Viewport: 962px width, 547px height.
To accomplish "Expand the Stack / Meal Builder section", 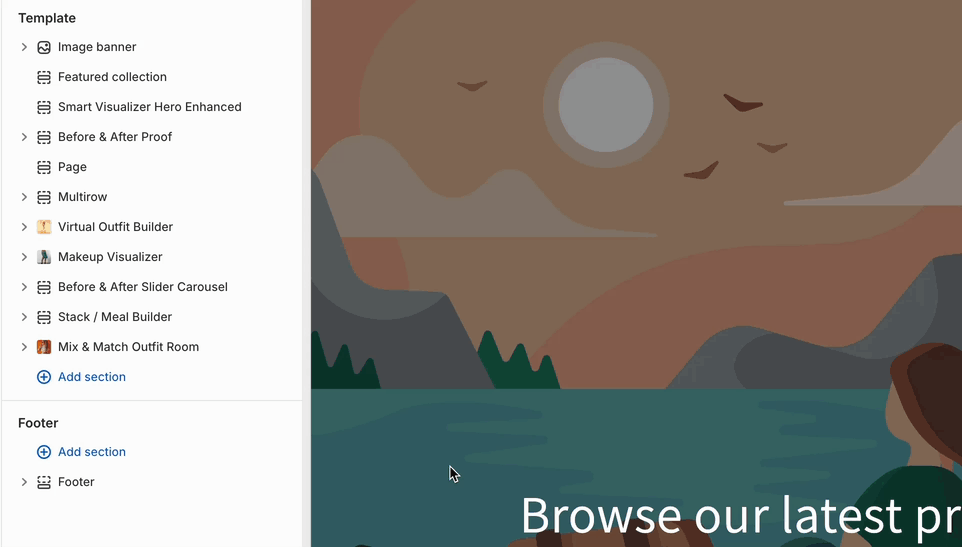I will click(x=24, y=317).
